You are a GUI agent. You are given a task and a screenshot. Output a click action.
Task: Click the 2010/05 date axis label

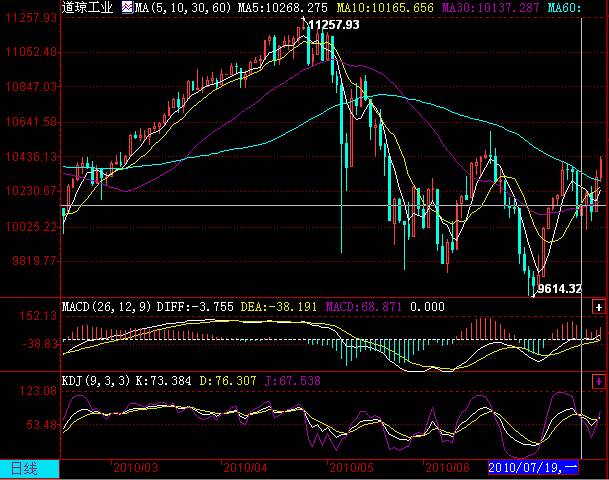point(351,468)
